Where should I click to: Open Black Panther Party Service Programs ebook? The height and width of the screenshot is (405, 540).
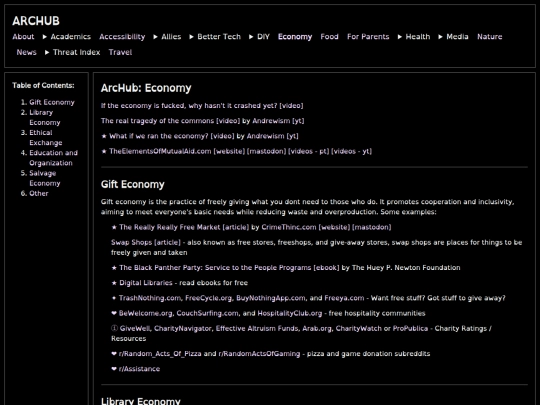pos(229,268)
